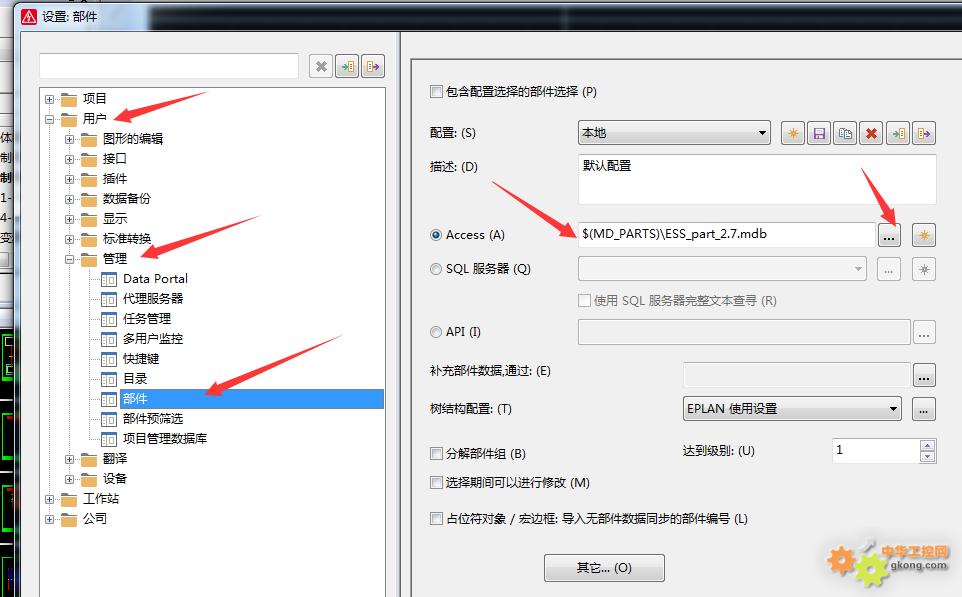Screen dimensions: 962x597
Task: Increase 达到级别 value with up arrow
Action: click(928, 445)
